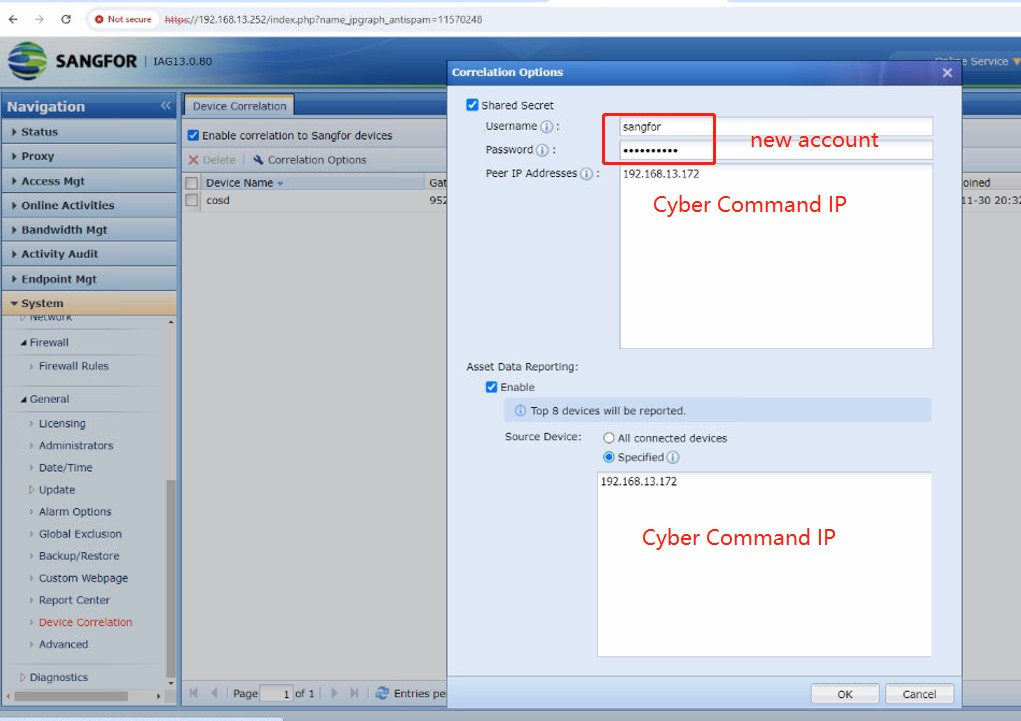The width and height of the screenshot is (1021, 721).
Task: Select the Specified radio button
Action: (x=609, y=457)
